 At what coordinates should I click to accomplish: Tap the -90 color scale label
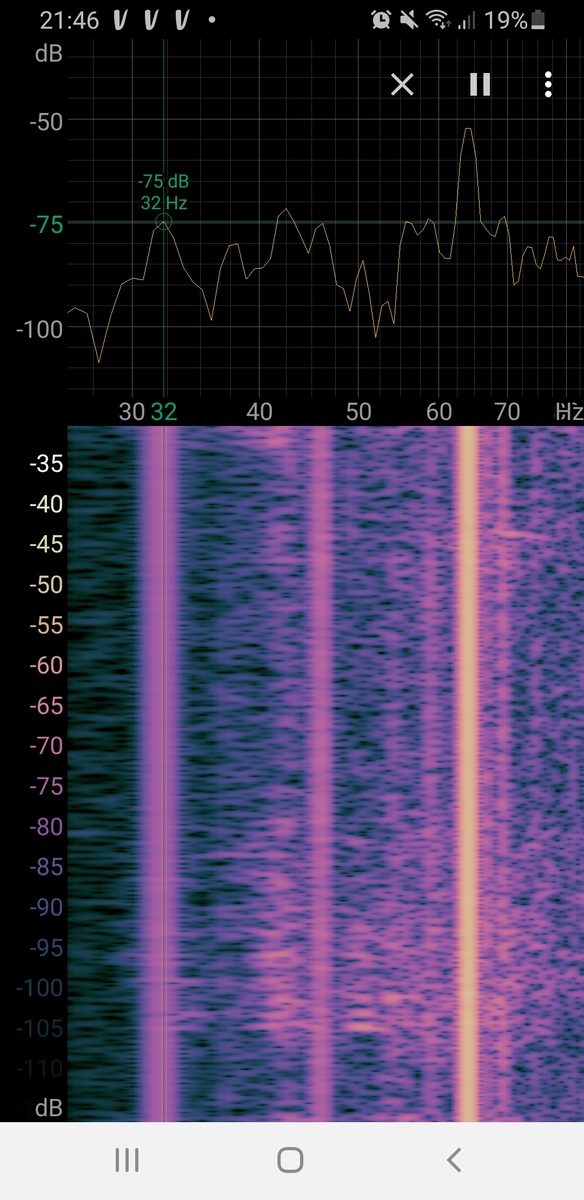pos(46,907)
